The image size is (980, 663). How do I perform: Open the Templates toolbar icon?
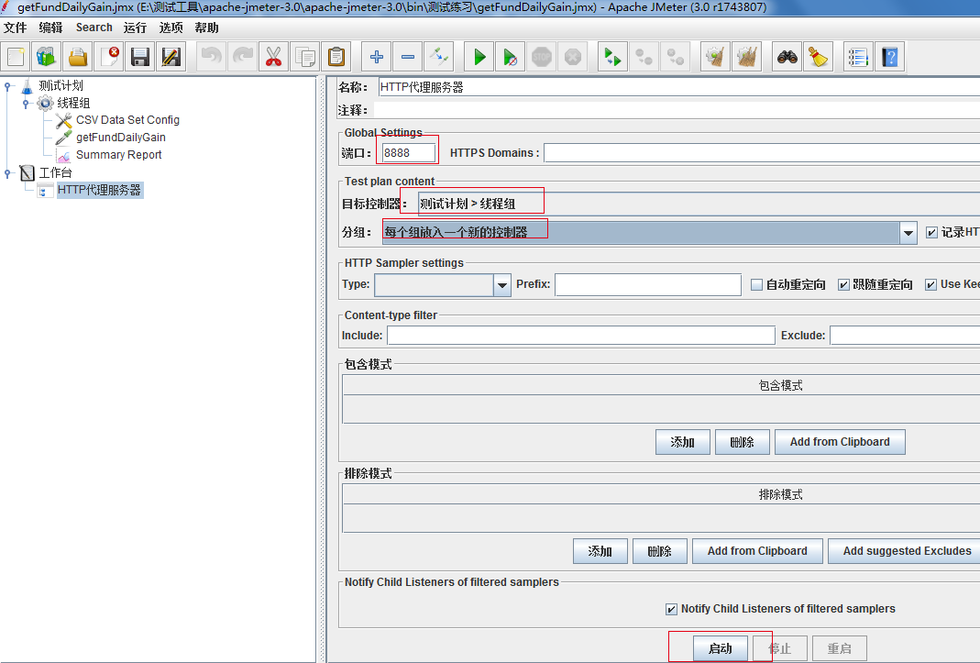(x=46, y=57)
